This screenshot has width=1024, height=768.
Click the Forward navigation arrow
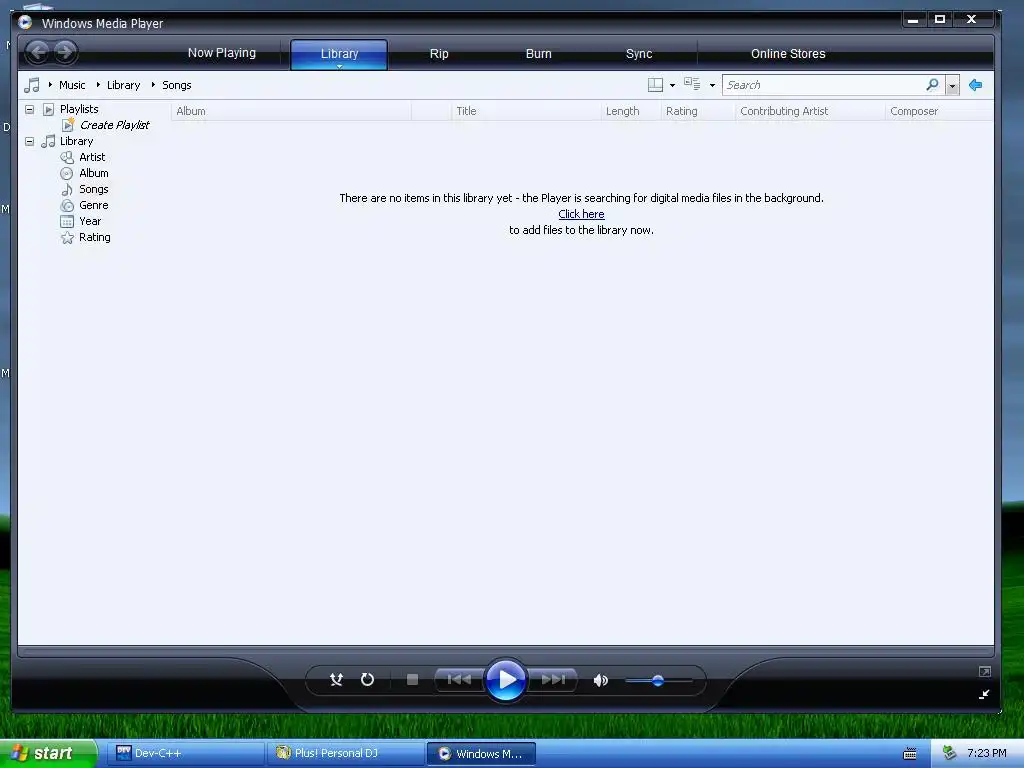[x=65, y=52]
